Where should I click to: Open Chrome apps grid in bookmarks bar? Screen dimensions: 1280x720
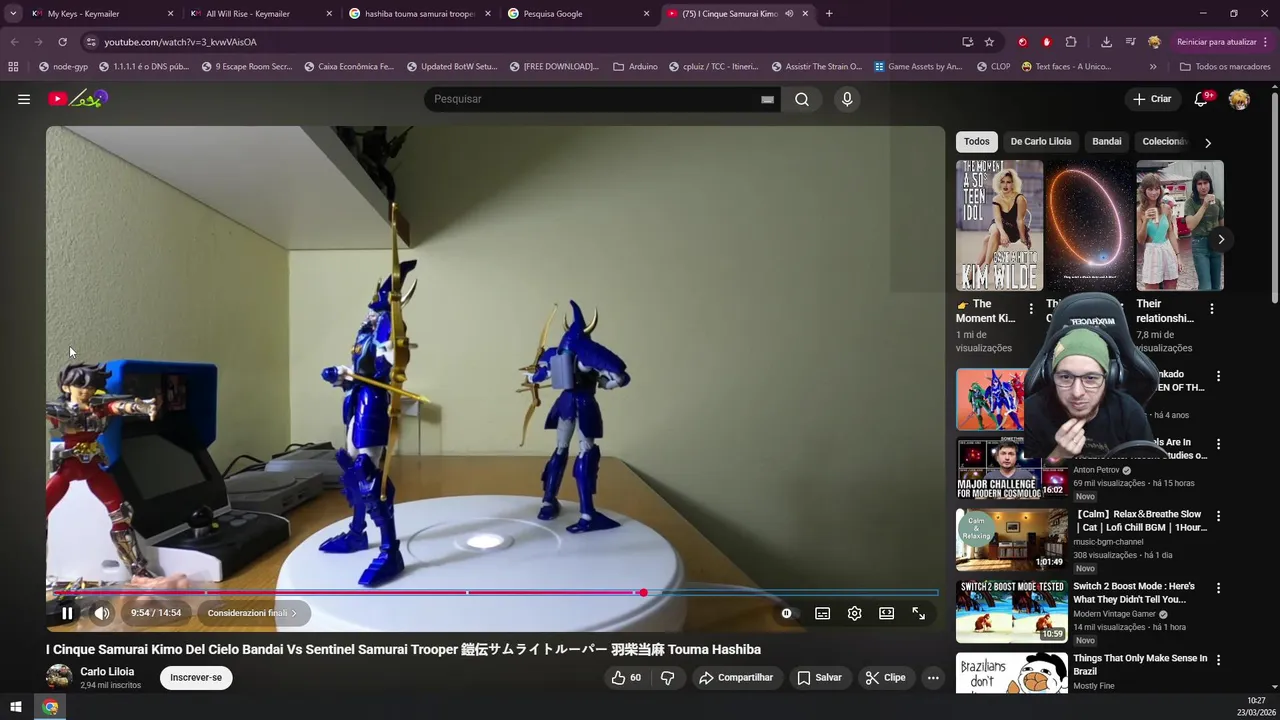(x=13, y=67)
